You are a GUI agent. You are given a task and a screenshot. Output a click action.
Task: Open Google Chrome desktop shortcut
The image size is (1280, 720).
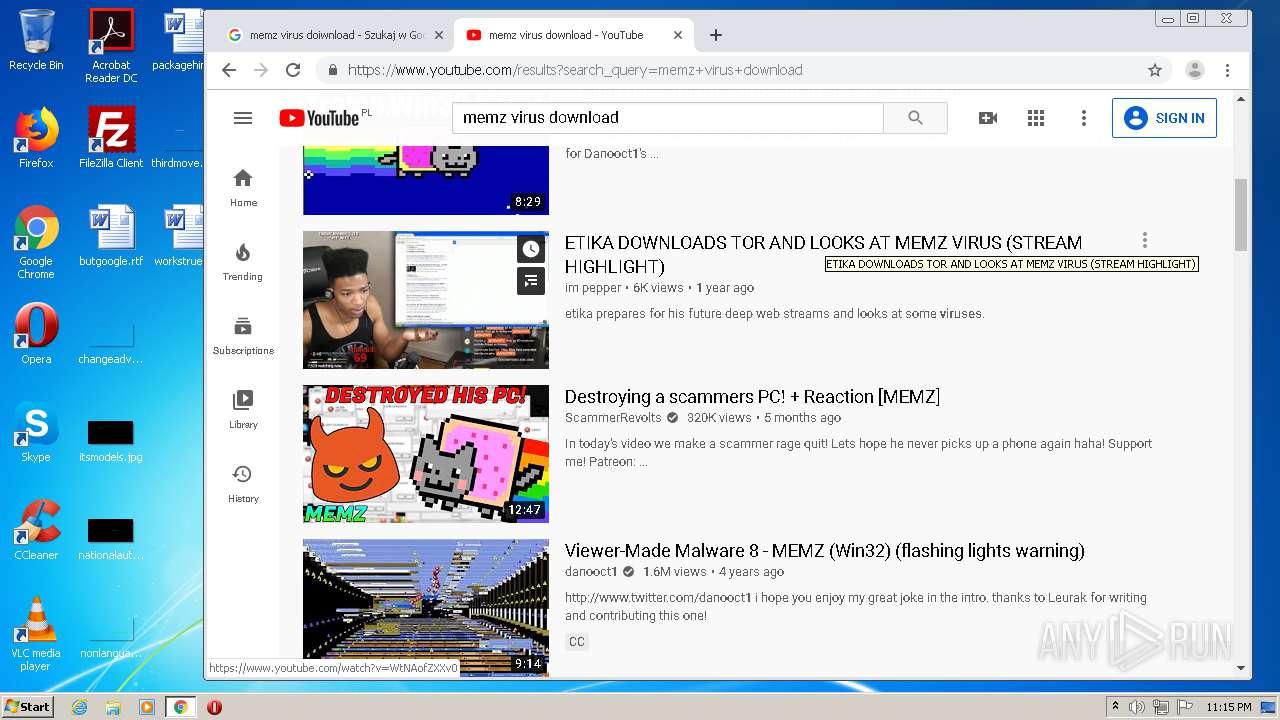pos(36,243)
